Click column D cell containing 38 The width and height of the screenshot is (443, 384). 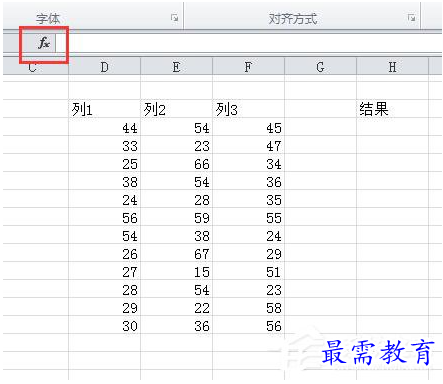pyautogui.click(x=105, y=181)
